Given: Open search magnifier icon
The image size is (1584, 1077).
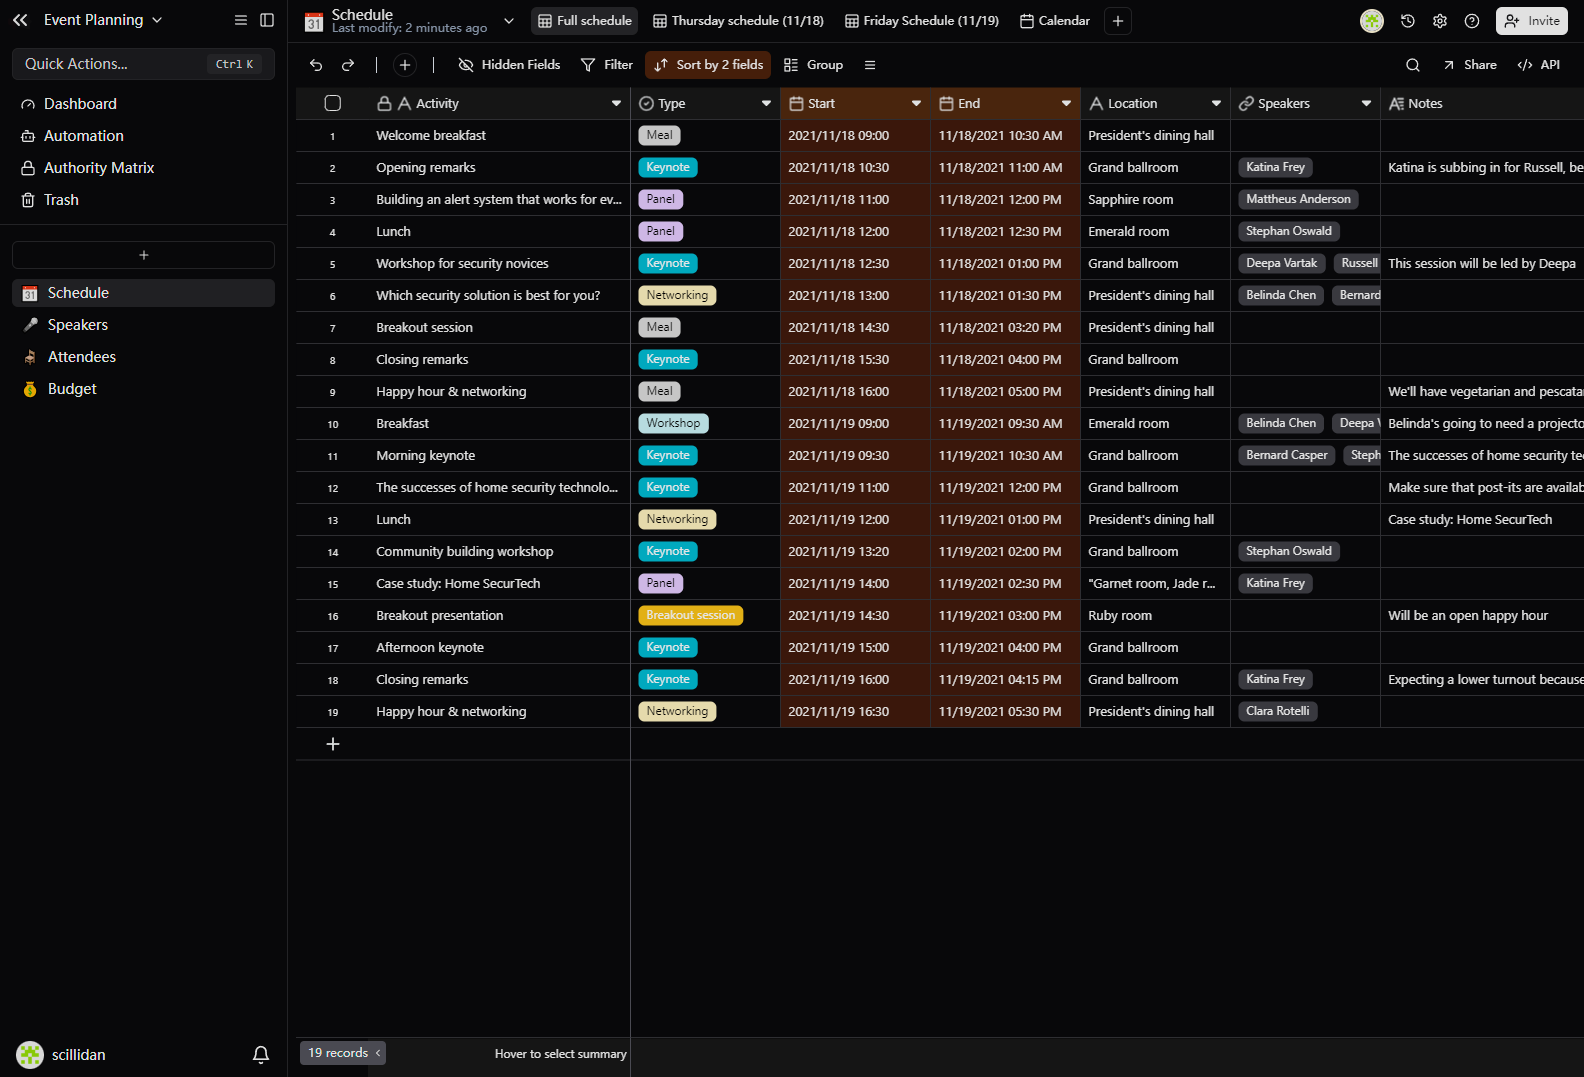Looking at the screenshot, I should [x=1413, y=65].
